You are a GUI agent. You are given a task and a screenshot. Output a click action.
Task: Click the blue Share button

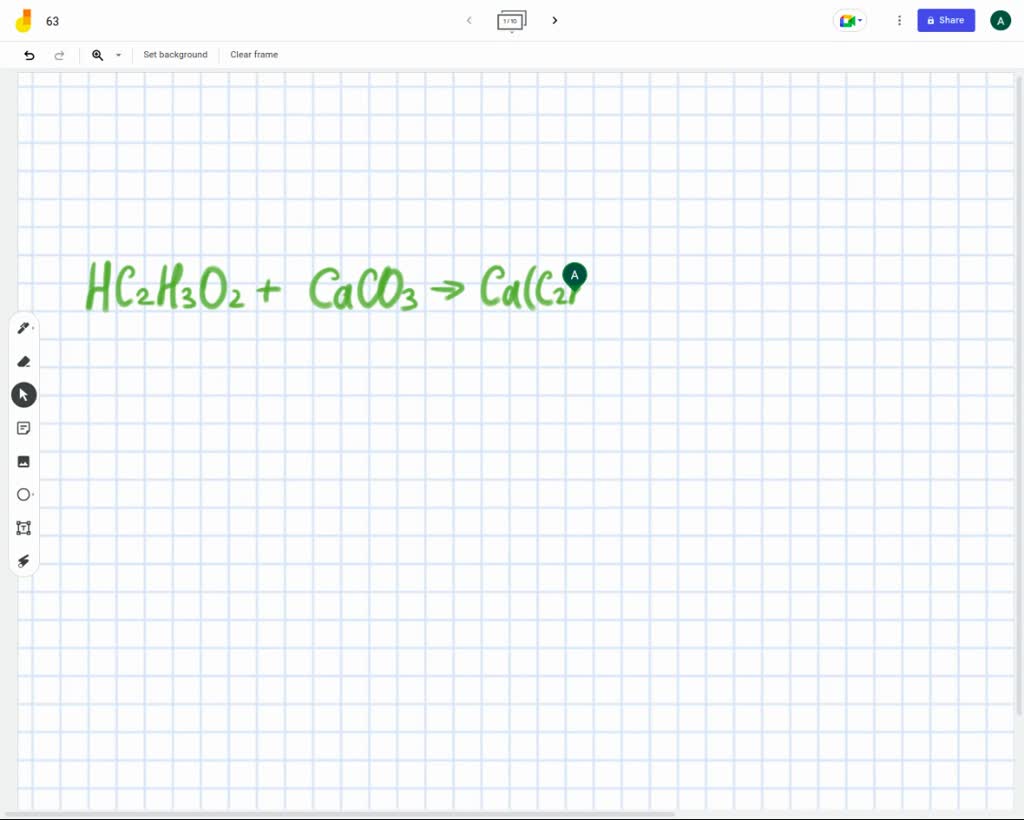945,20
